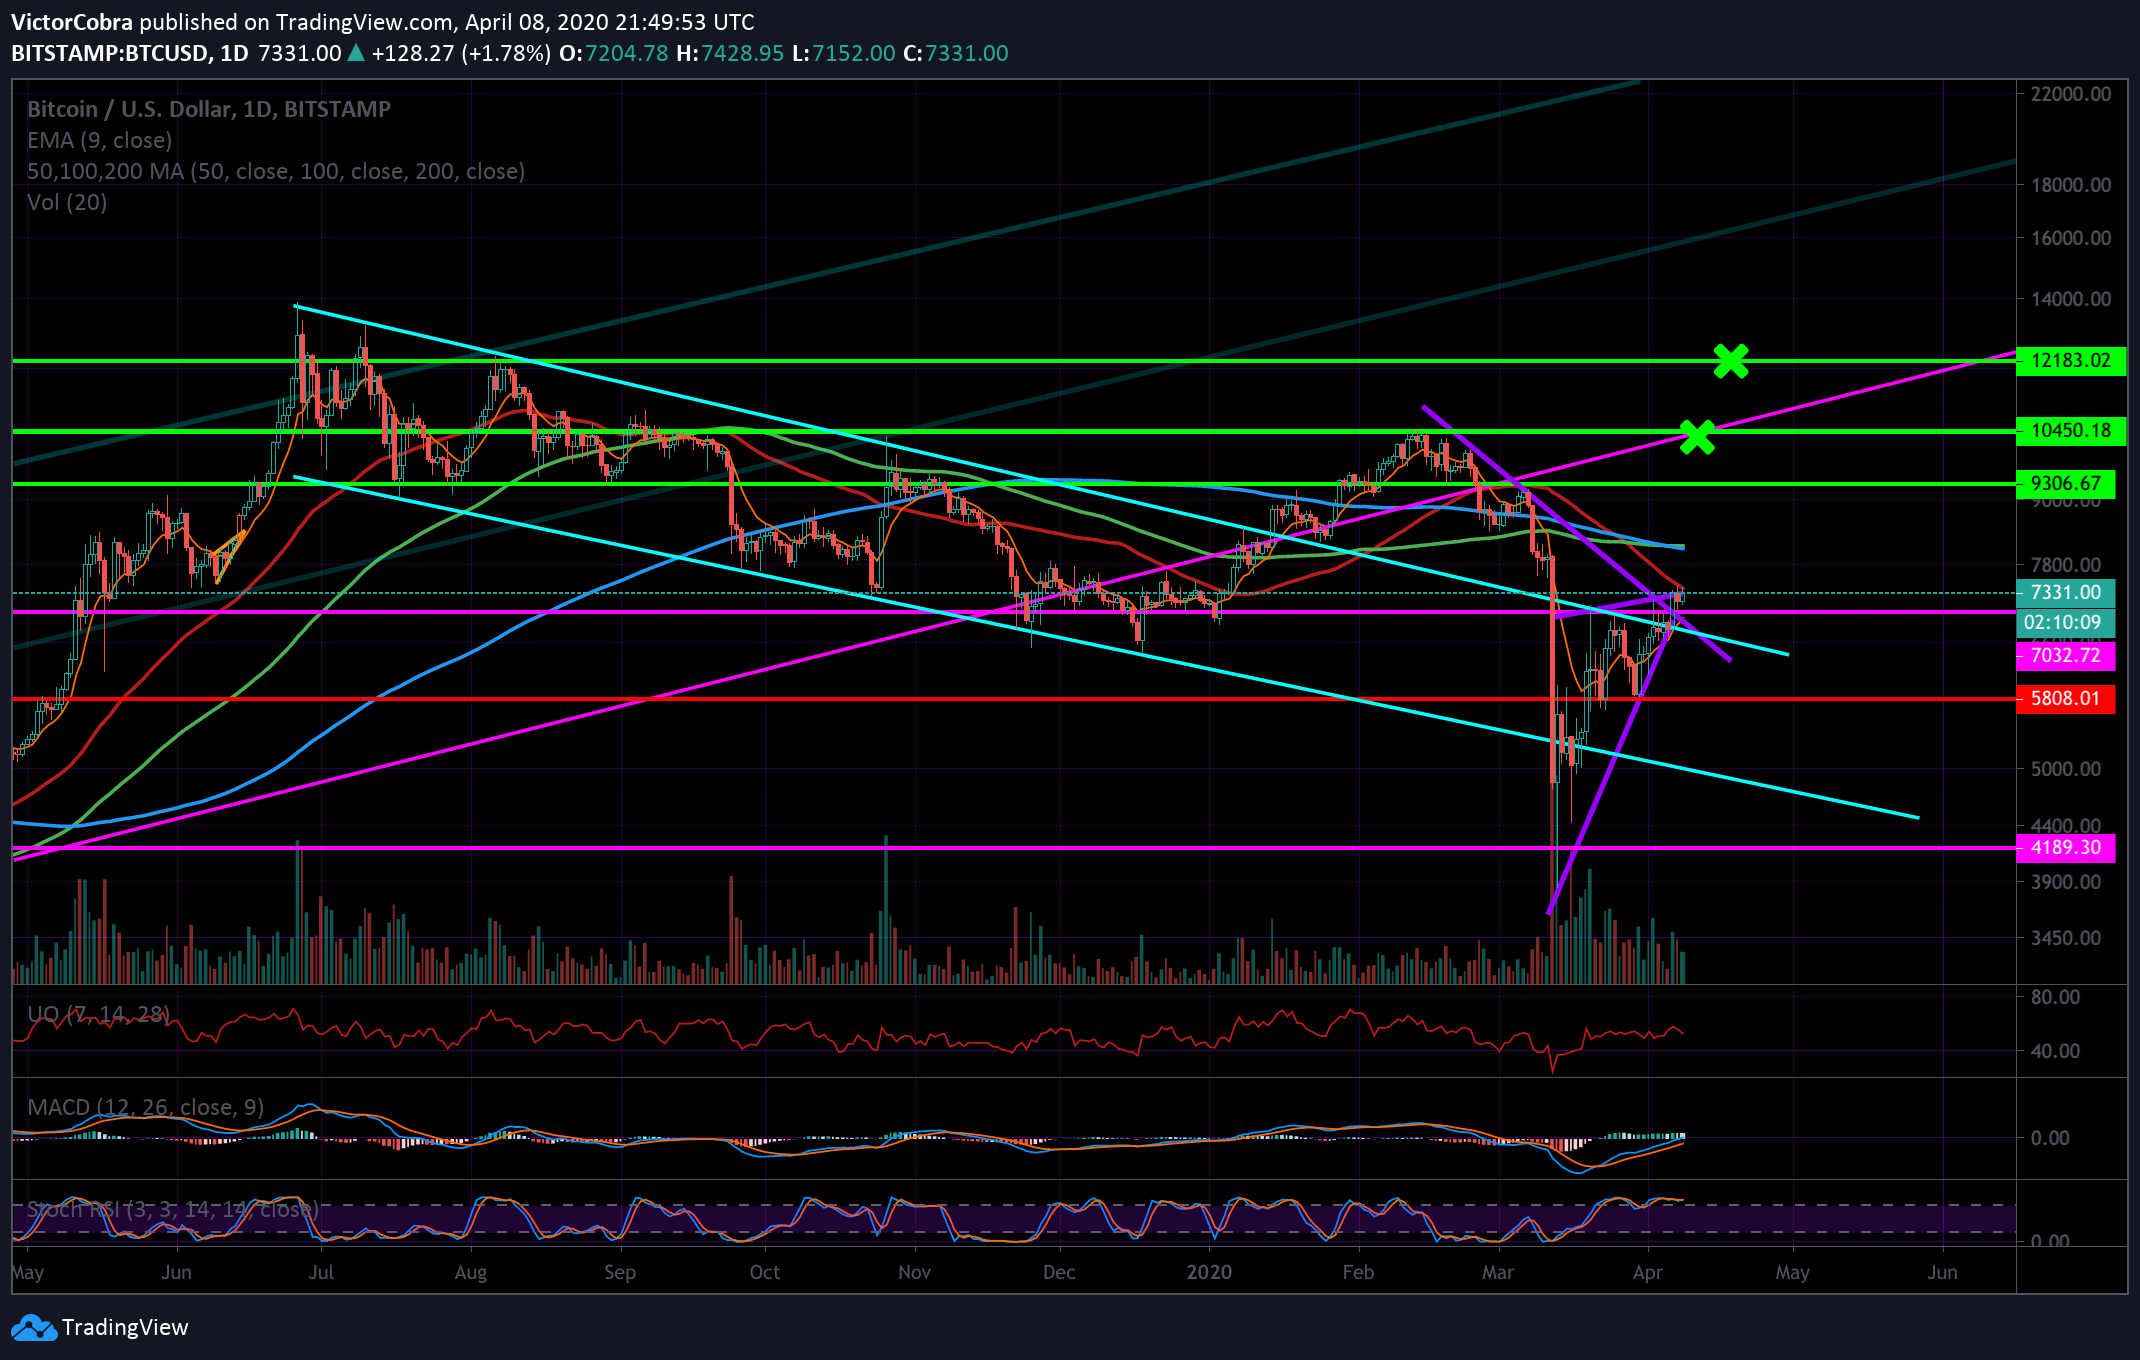The height and width of the screenshot is (1360, 2140).
Task: Click the May label following Apr
Action: (1792, 1273)
